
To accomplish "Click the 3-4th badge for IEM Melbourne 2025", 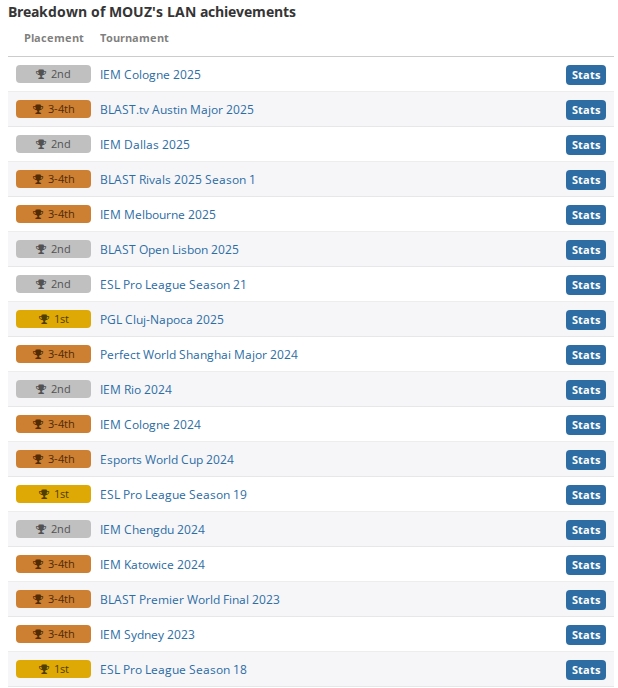I will pyautogui.click(x=54, y=214).
